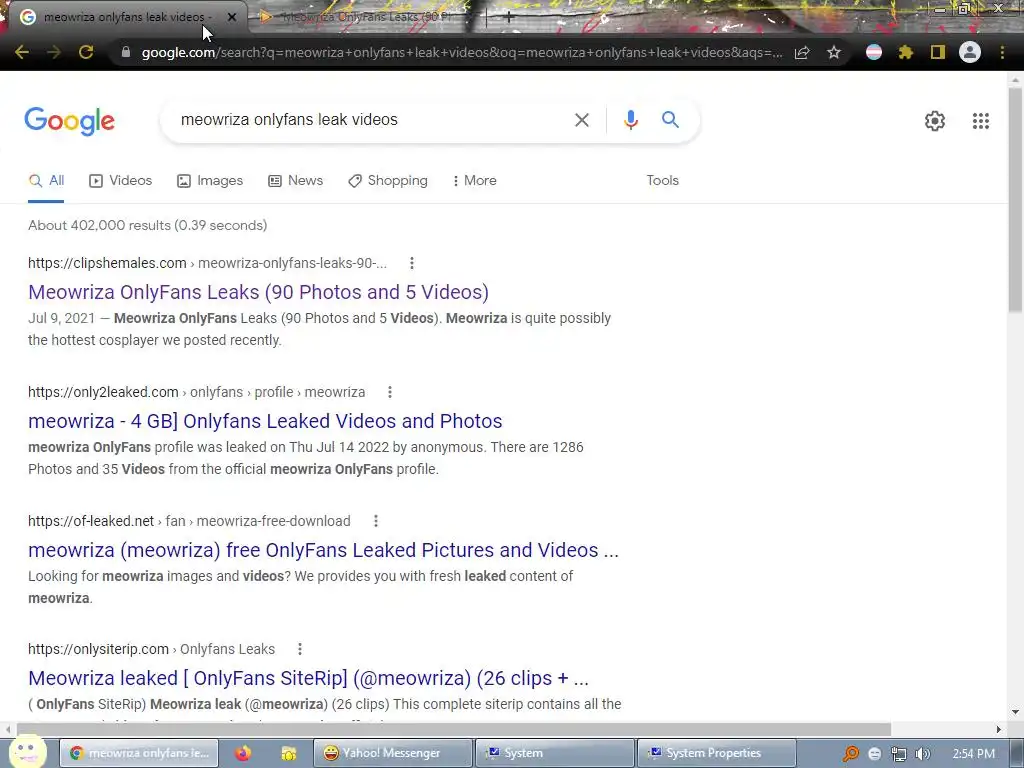Screen dimensions: 1024x768
Task: Switch to the System taskbar window
Action: tap(554, 754)
